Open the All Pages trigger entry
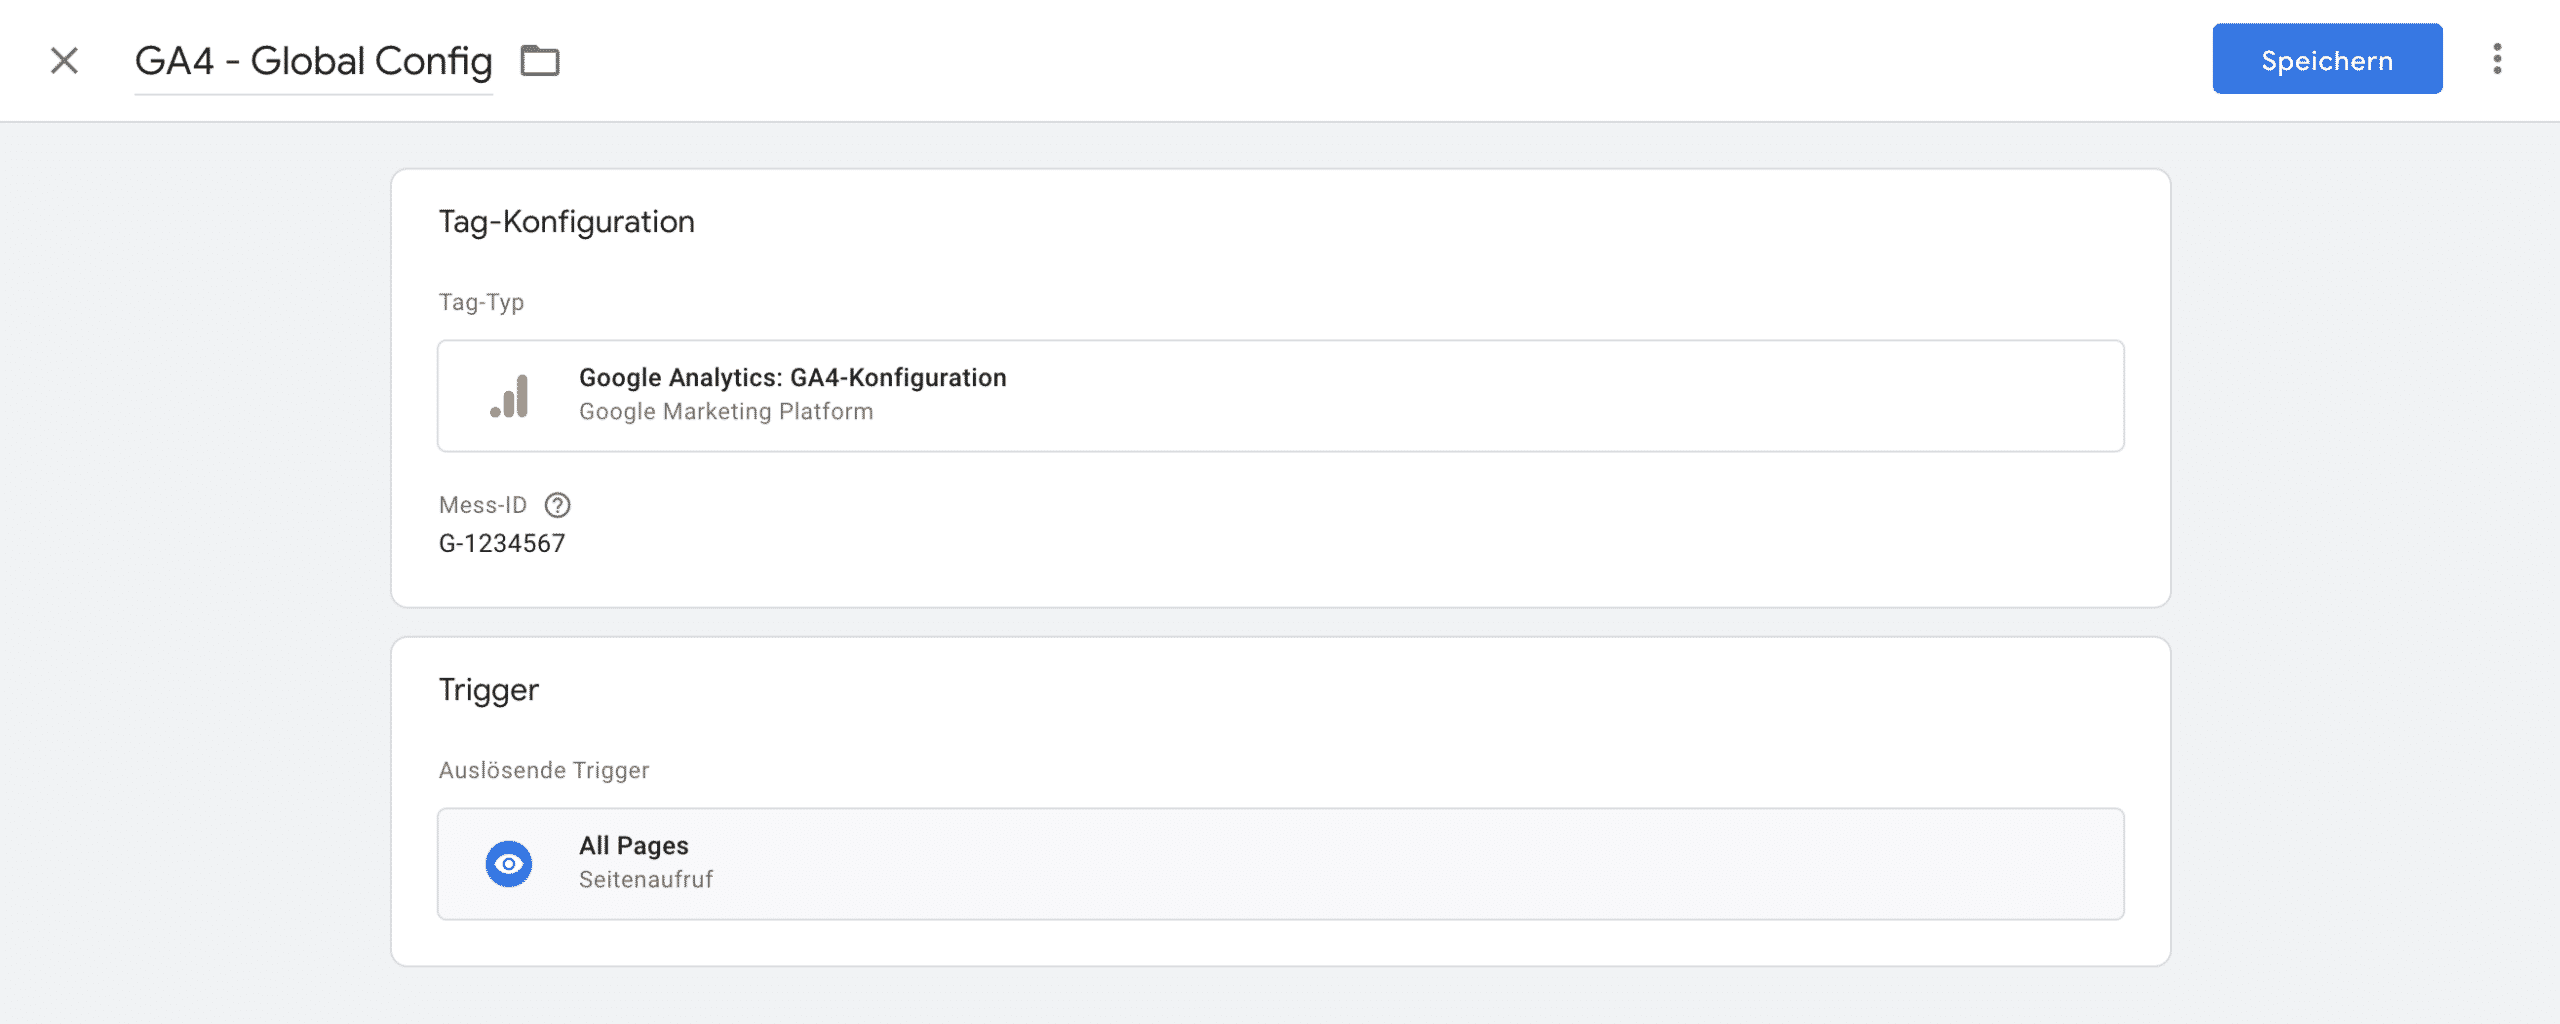This screenshot has width=2560, height=1024. coord(1280,864)
